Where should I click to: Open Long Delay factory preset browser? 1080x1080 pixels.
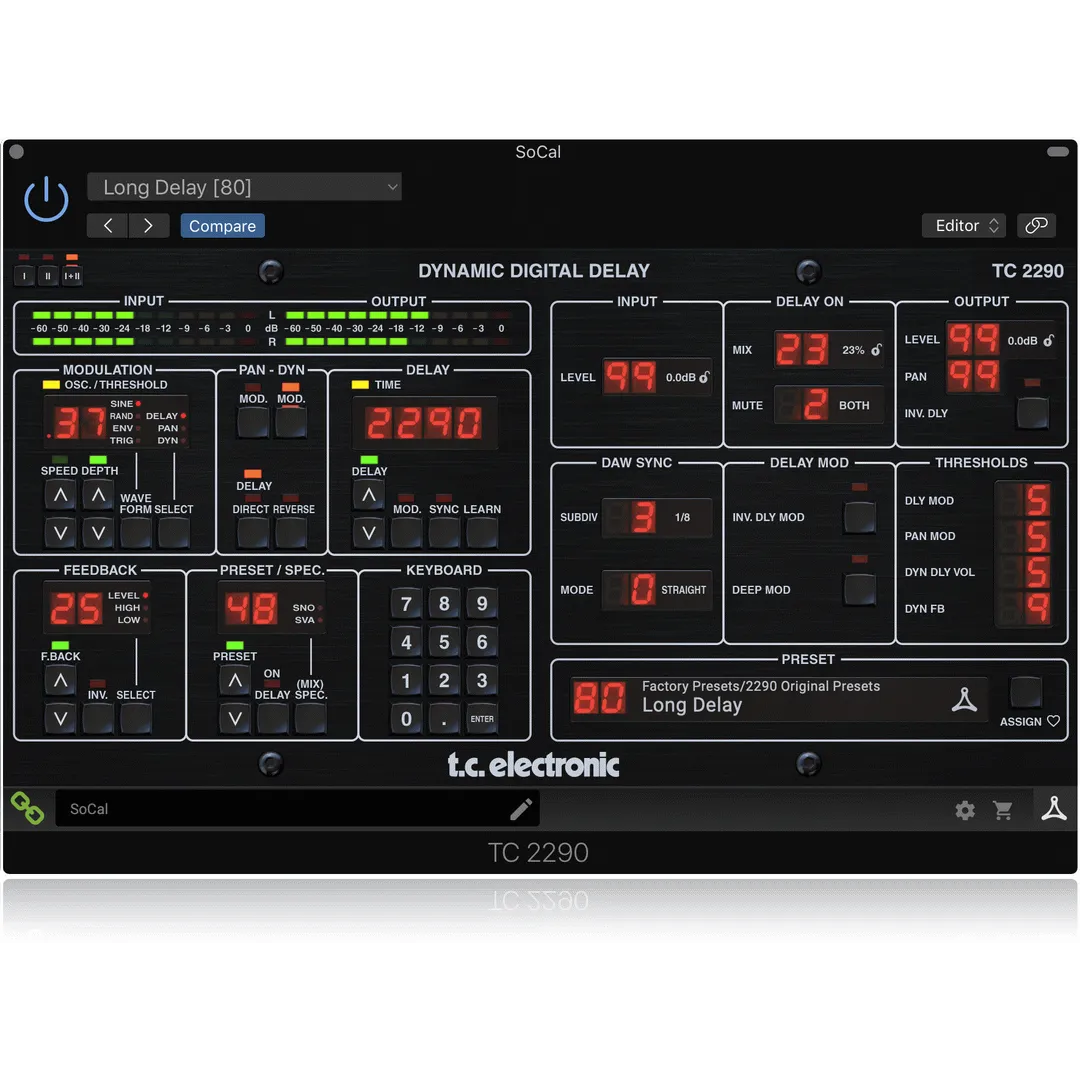point(778,697)
